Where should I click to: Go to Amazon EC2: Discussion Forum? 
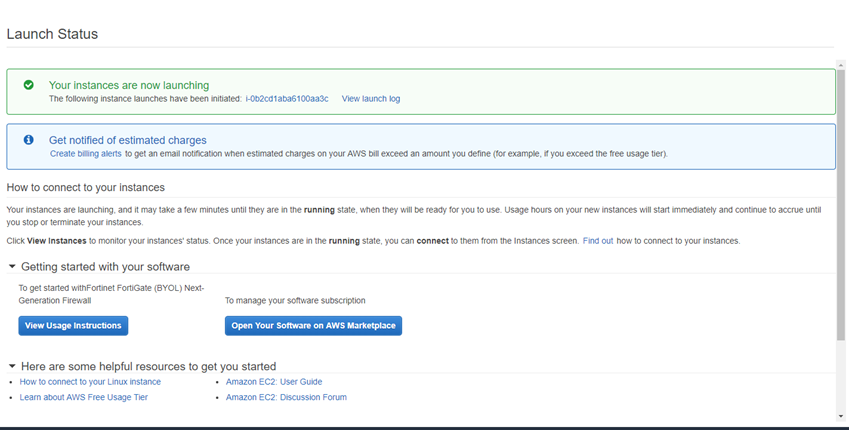tap(286, 397)
